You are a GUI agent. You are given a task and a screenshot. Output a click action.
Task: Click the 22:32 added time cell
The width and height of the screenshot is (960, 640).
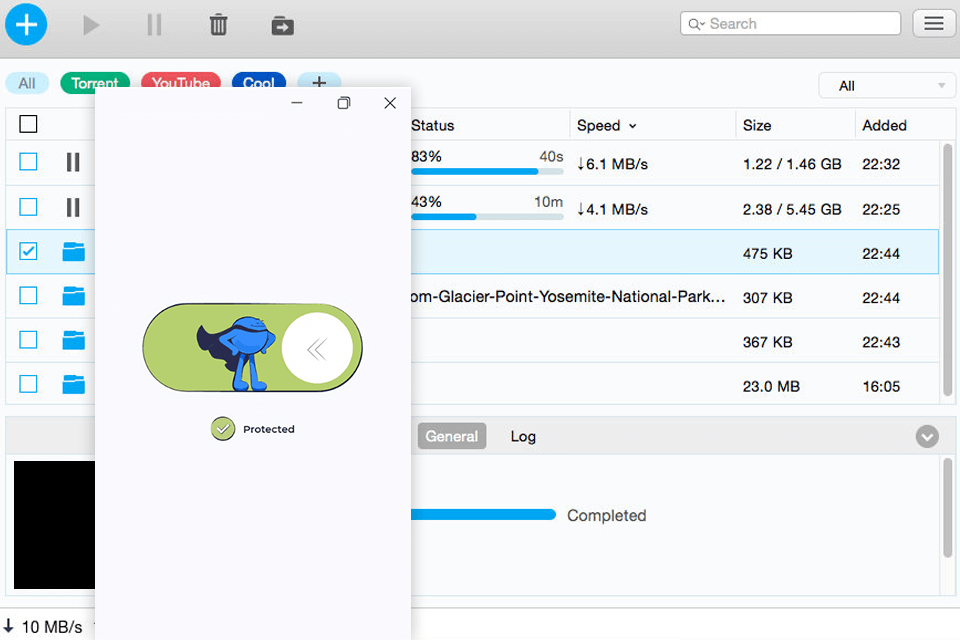pos(881,164)
